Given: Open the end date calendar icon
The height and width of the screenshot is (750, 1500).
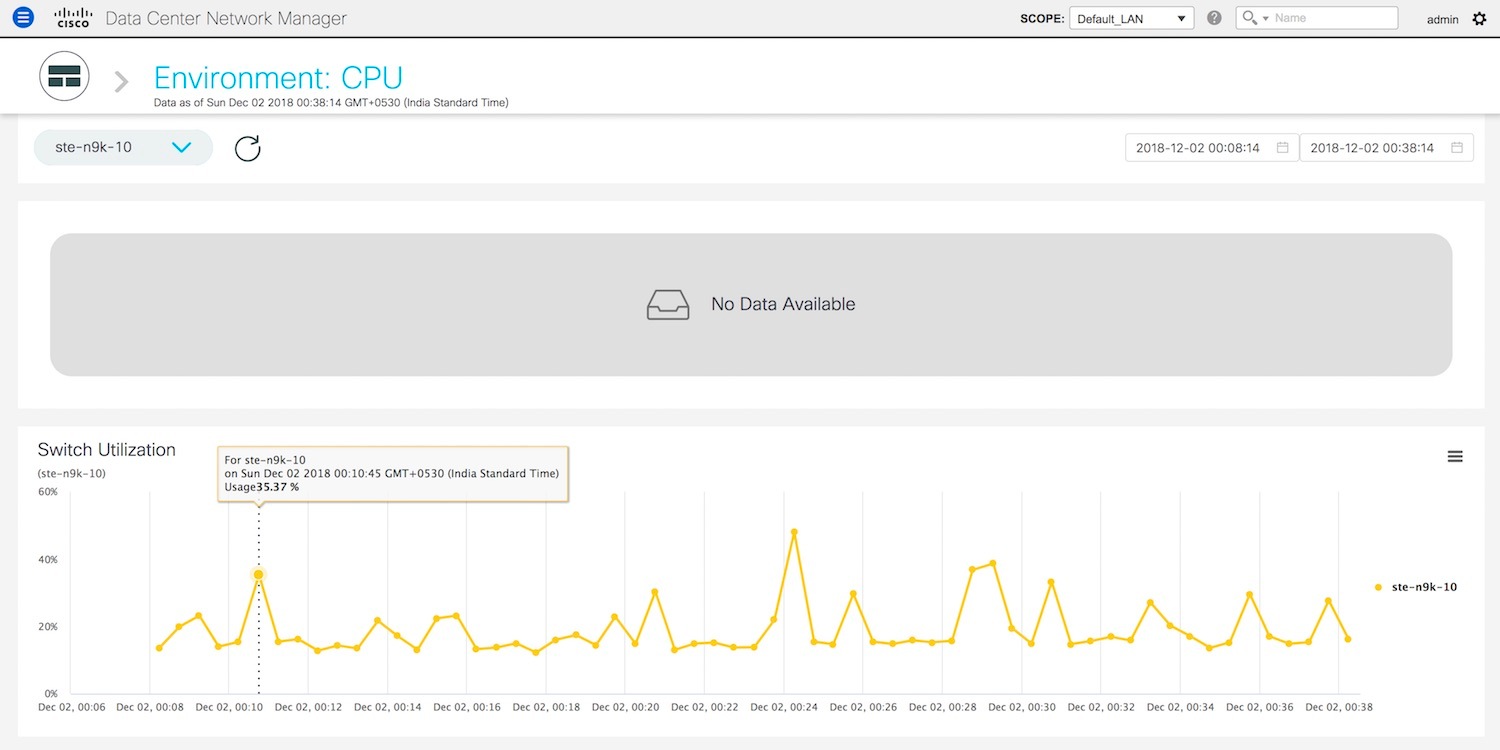Looking at the screenshot, I should click(x=1457, y=148).
